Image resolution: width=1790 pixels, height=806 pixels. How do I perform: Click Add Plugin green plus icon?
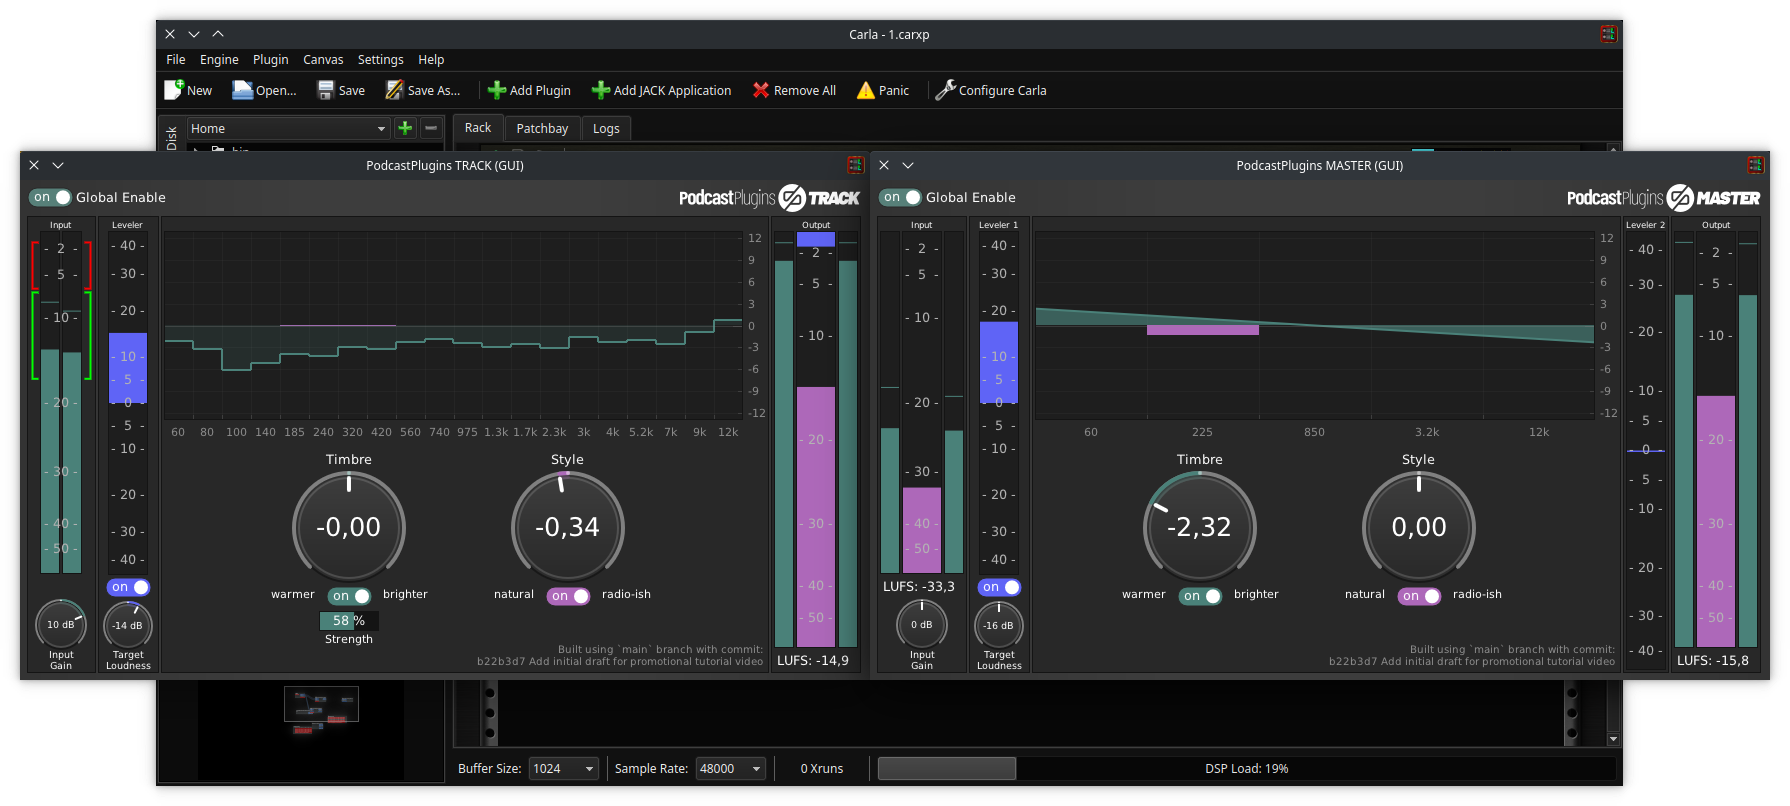point(496,90)
